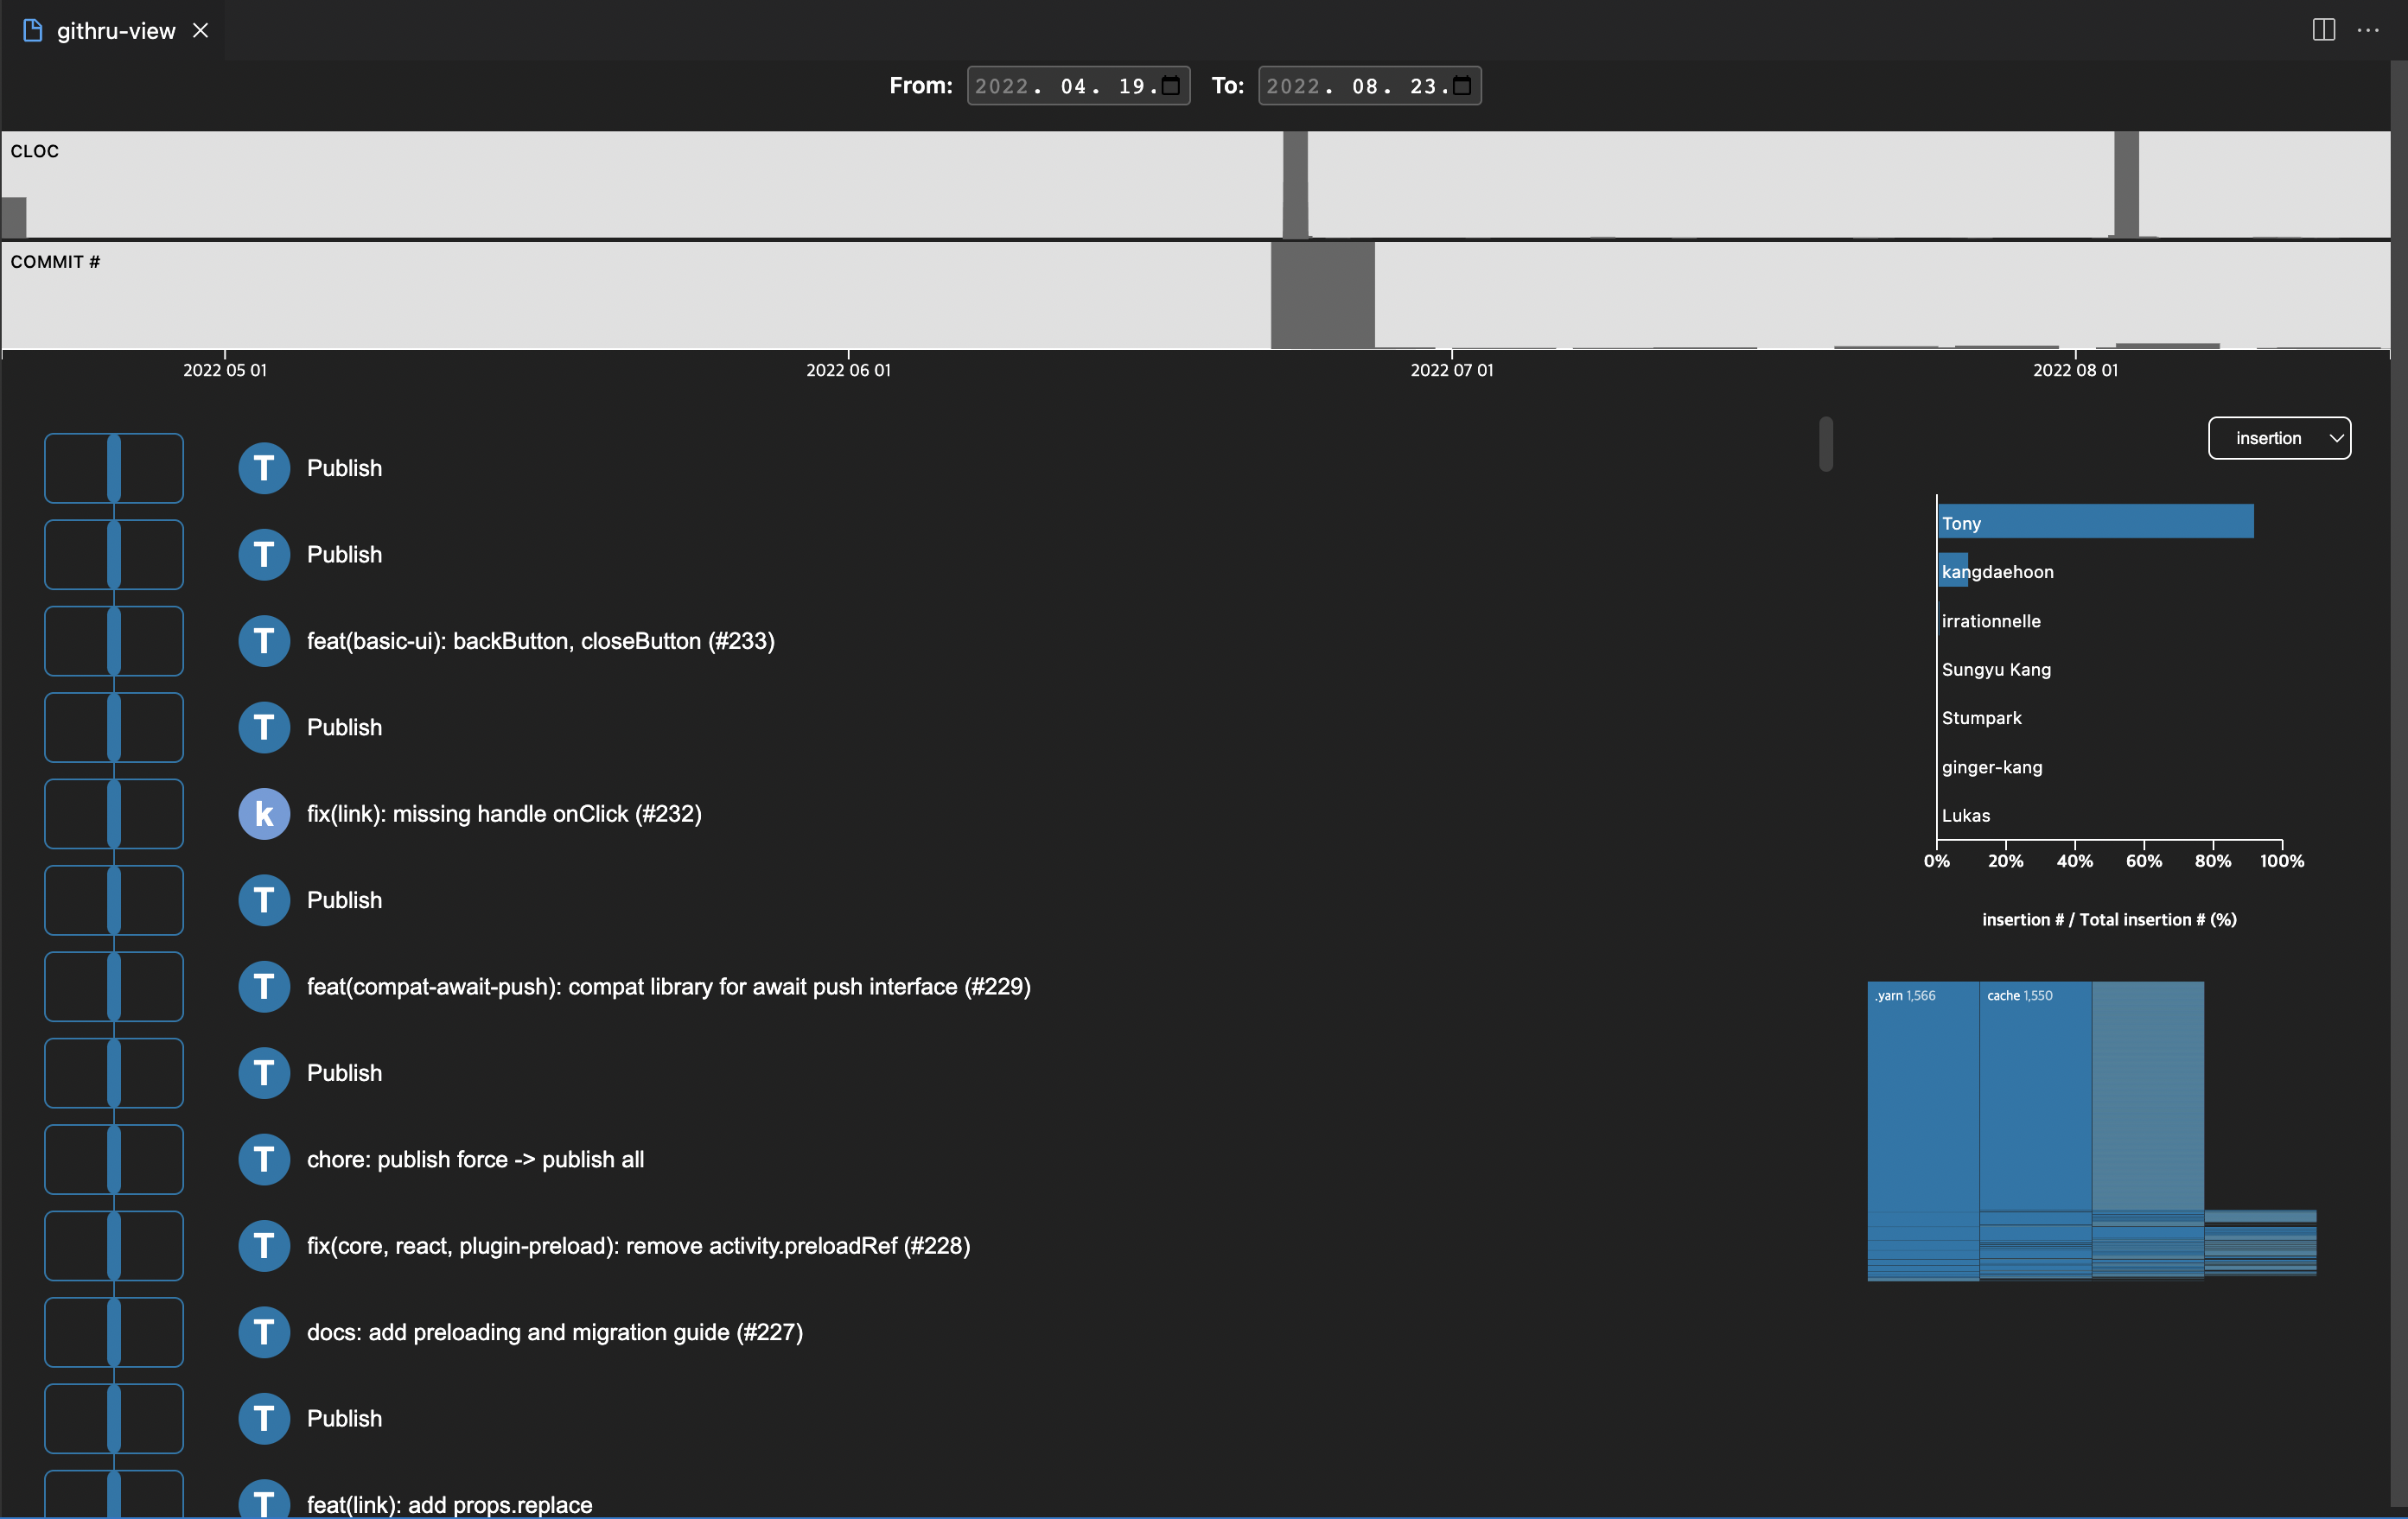This screenshot has width=2408, height=1519.
Task: Open the From date calendar picker
Action: point(1173,85)
